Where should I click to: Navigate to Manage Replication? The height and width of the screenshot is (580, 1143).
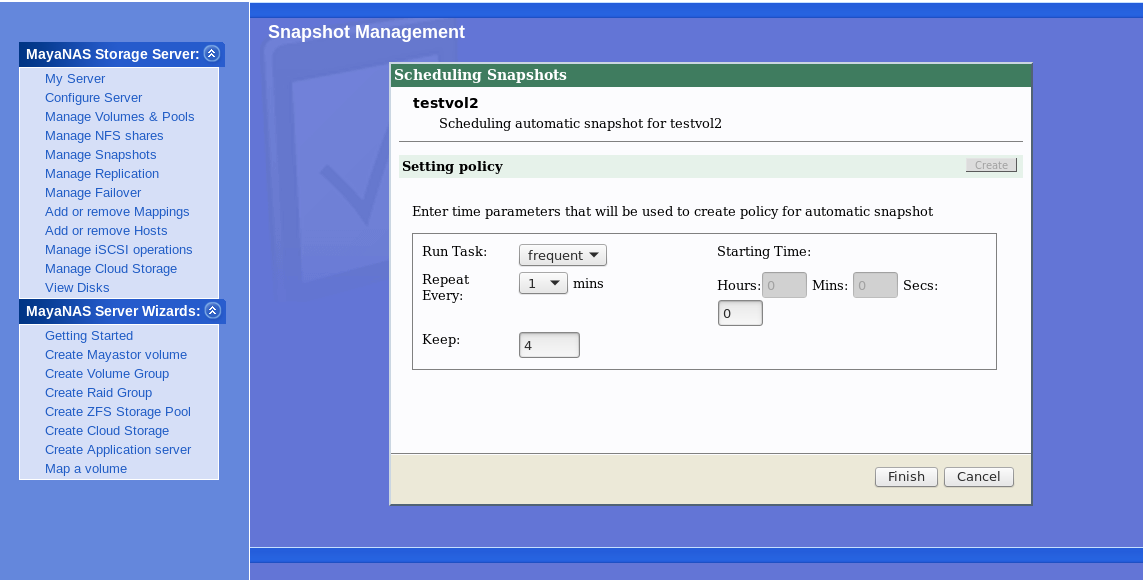[102, 174]
